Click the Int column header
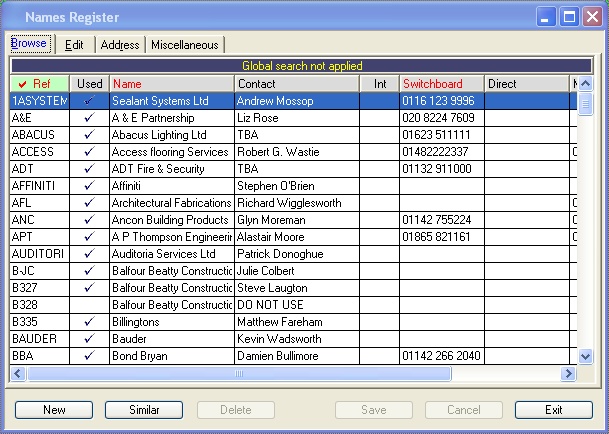609x434 pixels. pyautogui.click(x=379, y=84)
